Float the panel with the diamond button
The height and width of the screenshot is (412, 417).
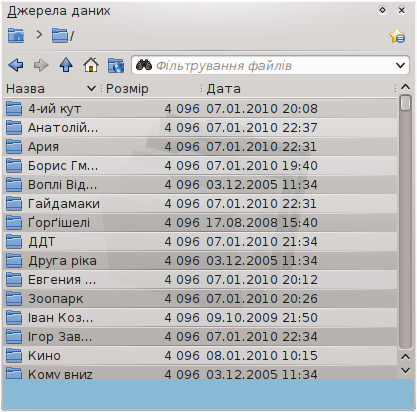[382, 10]
